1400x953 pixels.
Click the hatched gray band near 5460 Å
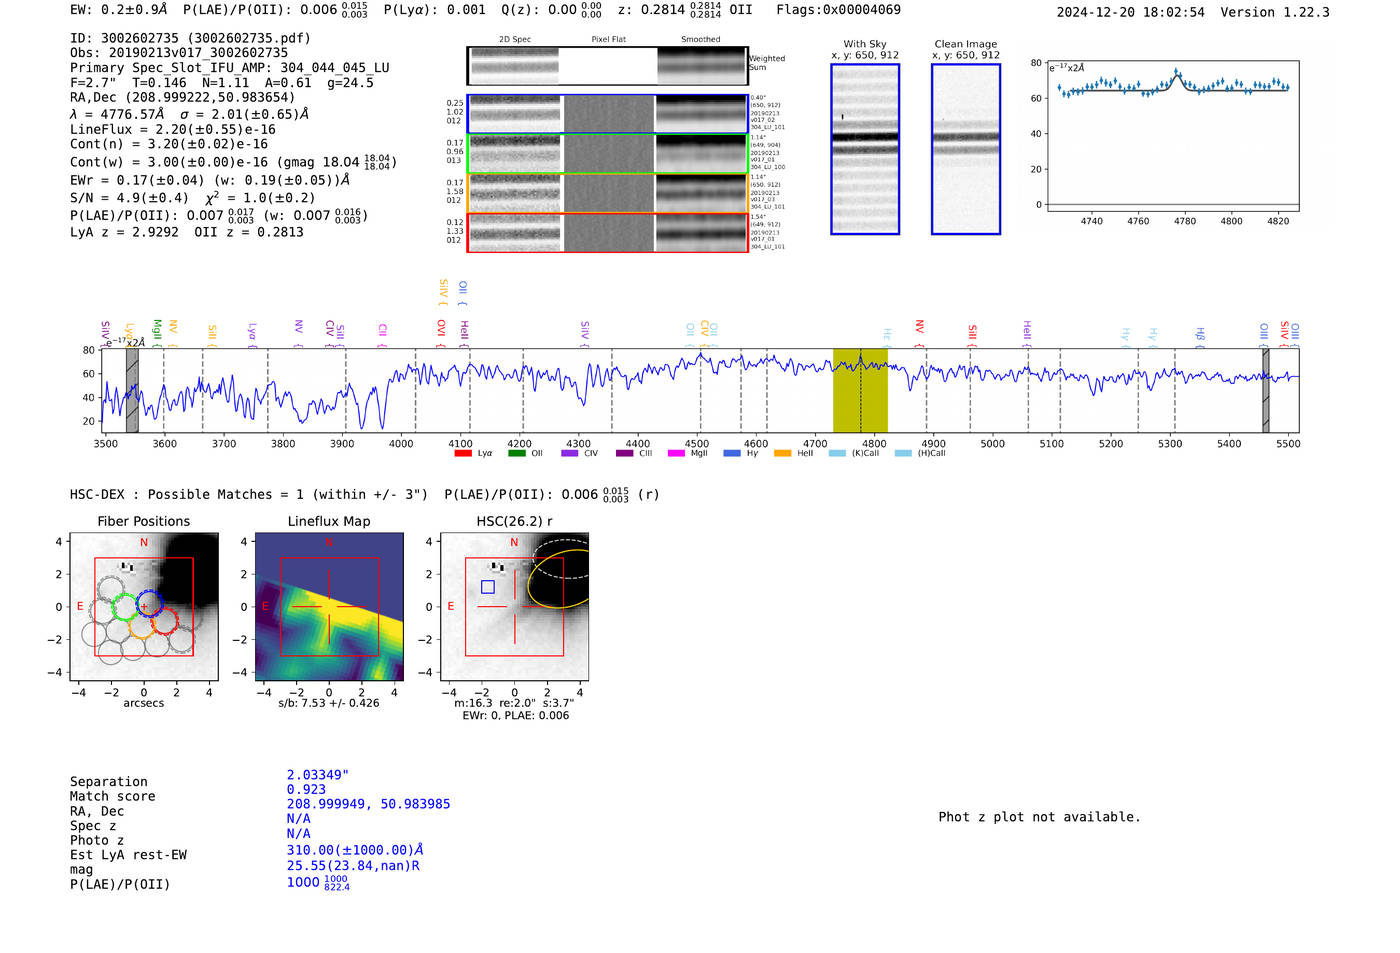tap(1265, 391)
